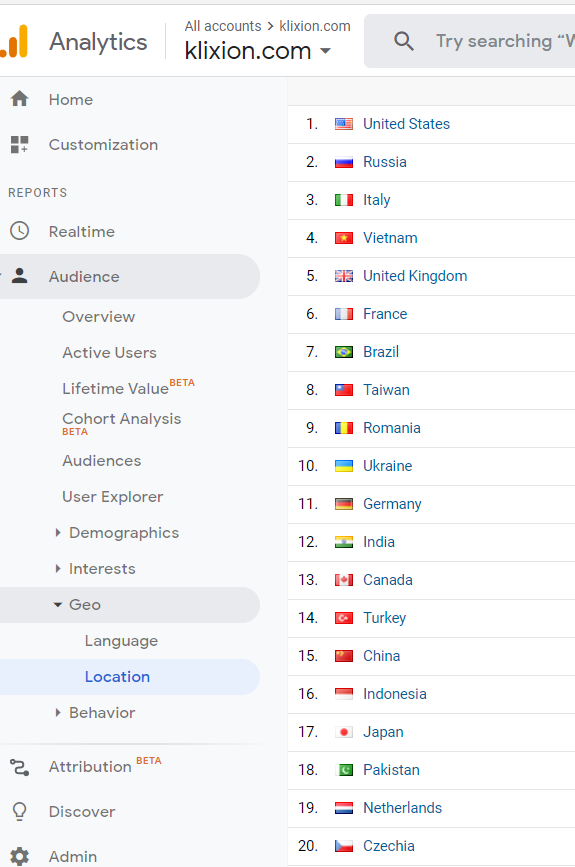
Task: Open the Netherlands country link
Action: pyautogui.click(x=402, y=808)
